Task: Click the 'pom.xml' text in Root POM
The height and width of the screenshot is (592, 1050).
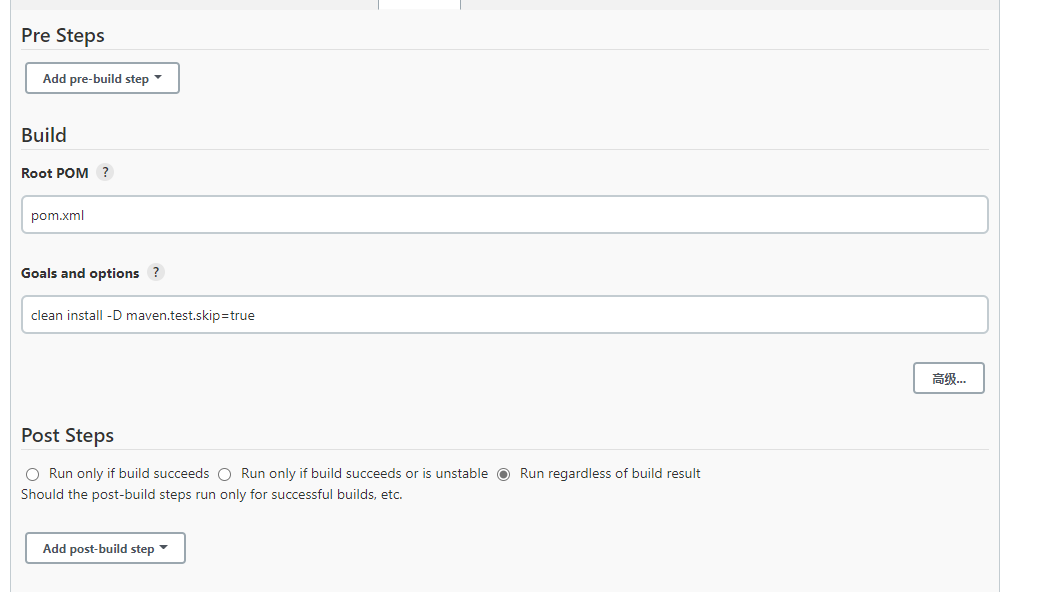Action: (x=58, y=215)
